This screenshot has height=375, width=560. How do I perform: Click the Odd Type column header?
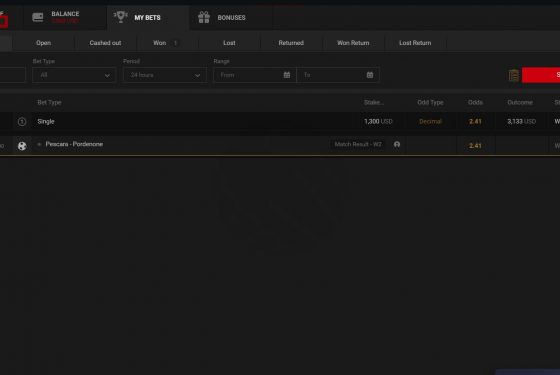430,102
